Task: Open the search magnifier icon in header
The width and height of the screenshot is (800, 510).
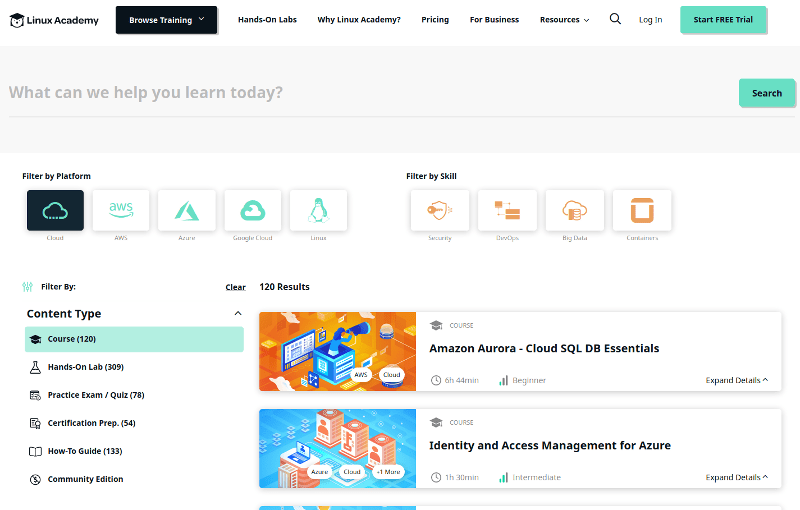Action: 615,19
